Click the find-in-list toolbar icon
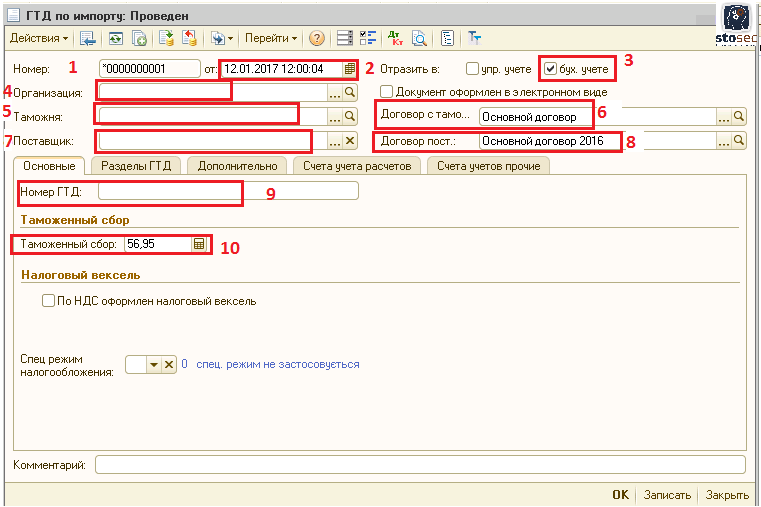 tap(88, 38)
